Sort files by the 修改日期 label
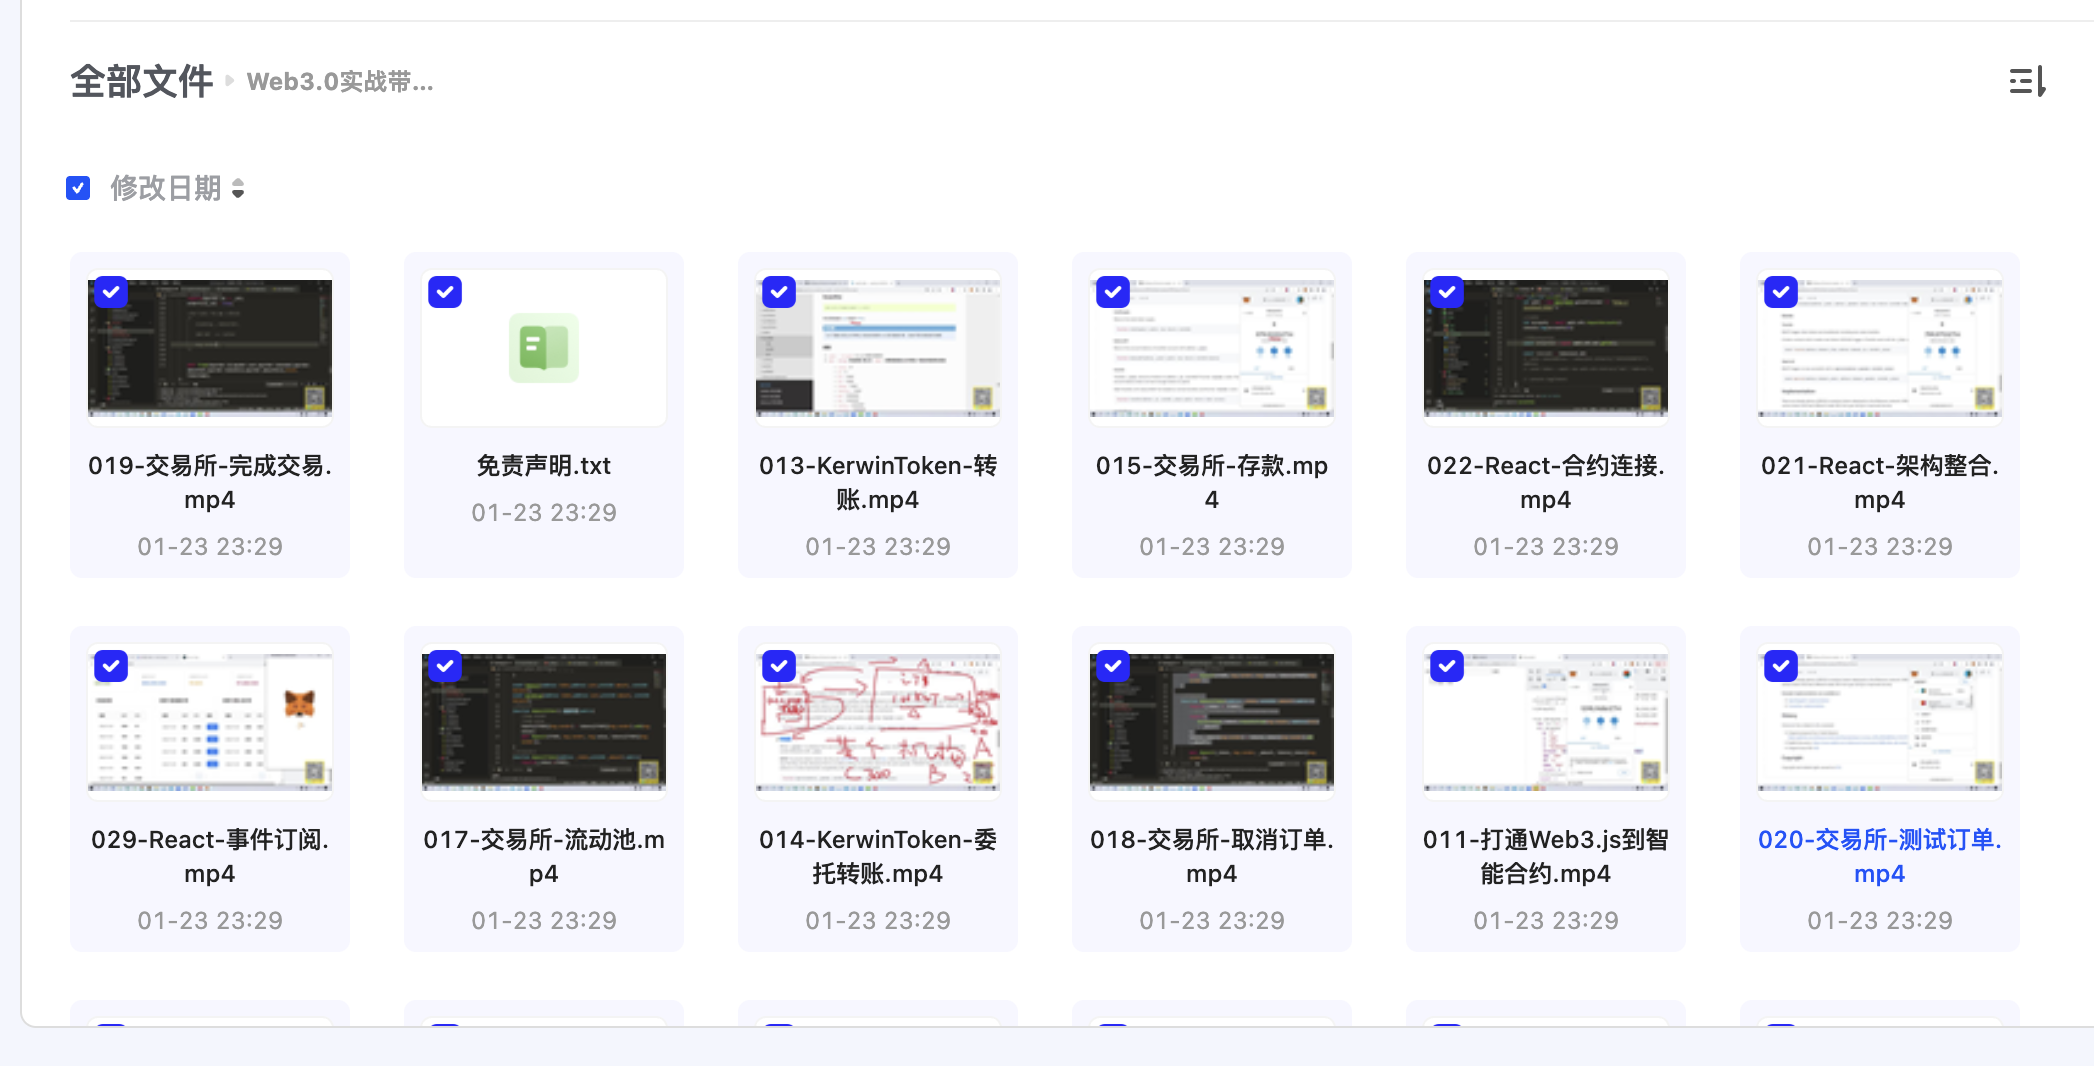The height and width of the screenshot is (1066, 2094). 165,188
